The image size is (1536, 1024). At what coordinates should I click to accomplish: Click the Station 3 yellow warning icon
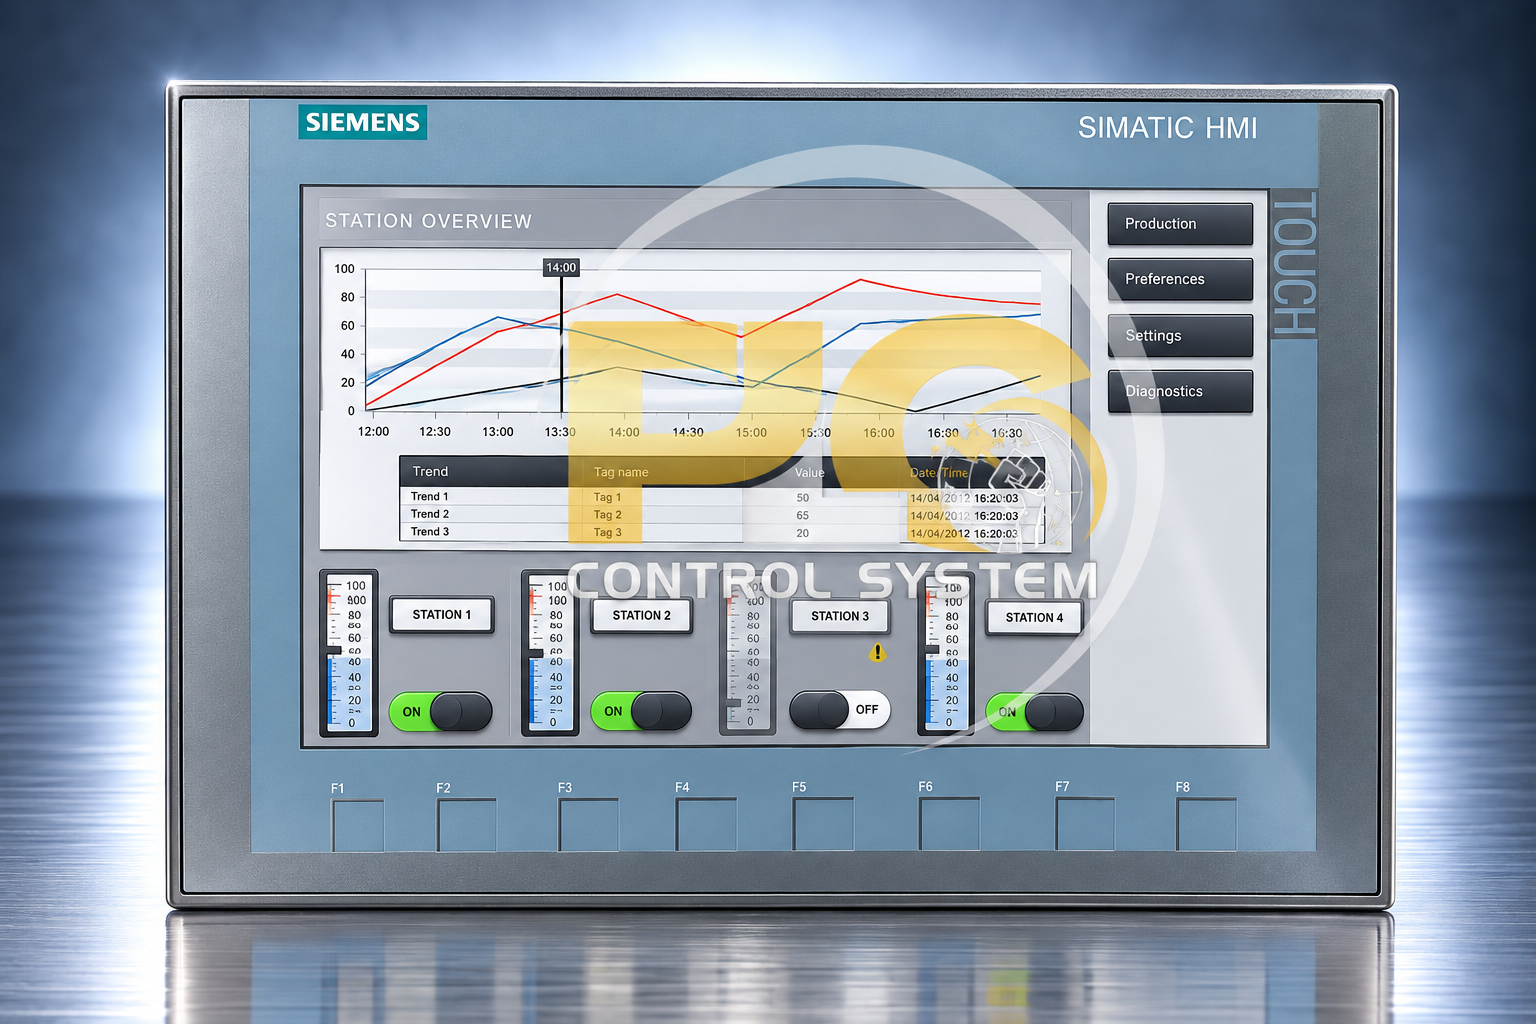coord(877,653)
